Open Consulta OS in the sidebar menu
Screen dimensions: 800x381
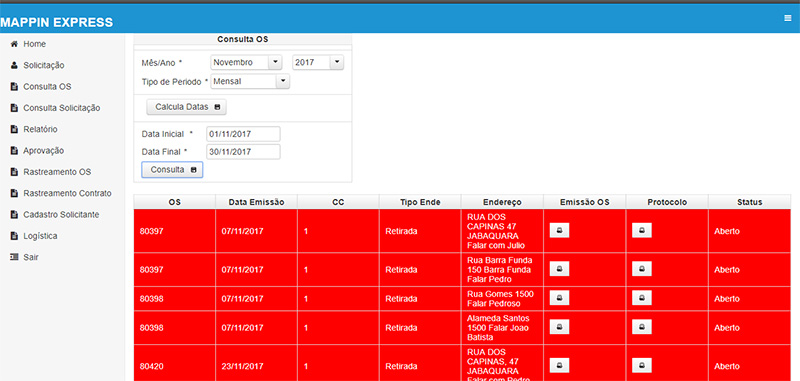coord(47,87)
